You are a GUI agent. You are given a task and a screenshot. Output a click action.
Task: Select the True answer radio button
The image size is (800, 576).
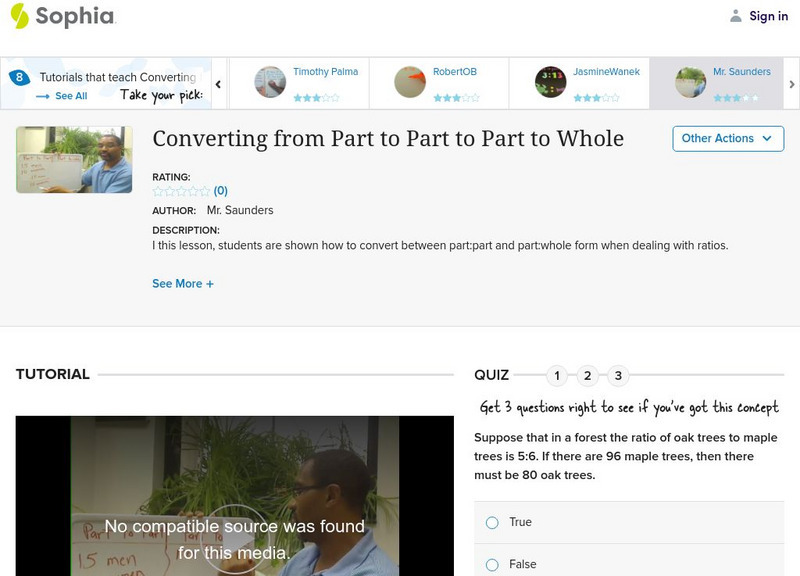(x=492, y=522)
